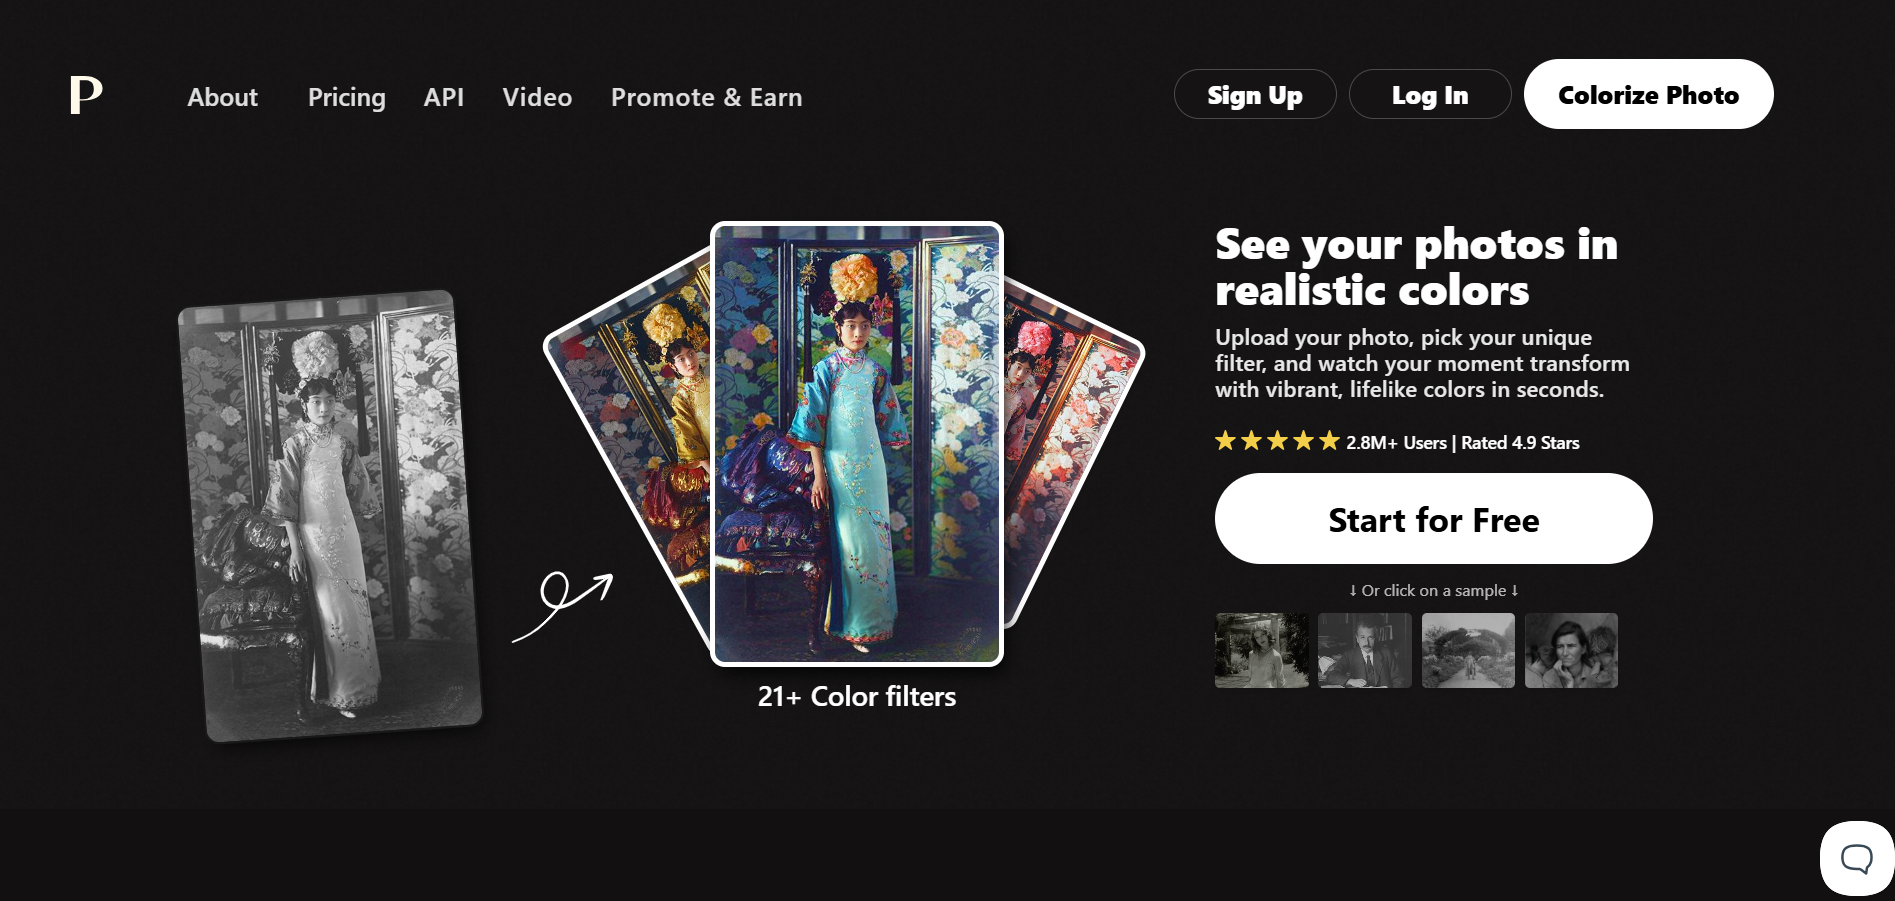Open the About menu item
The width and height of the screenshot is (1895, 901).
tap(222, 97)
